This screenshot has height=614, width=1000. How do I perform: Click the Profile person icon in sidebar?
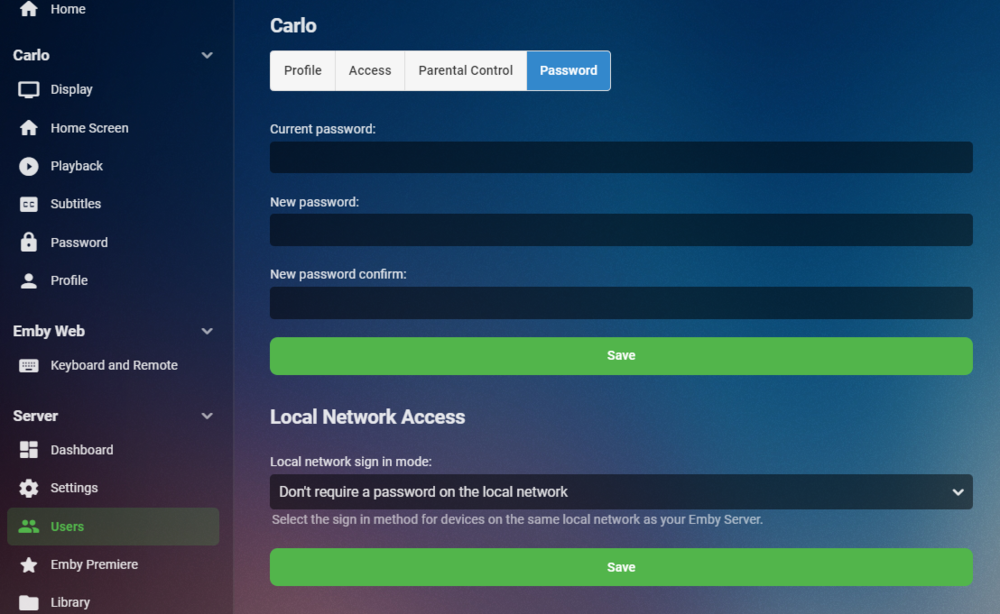tap(29, 281)
